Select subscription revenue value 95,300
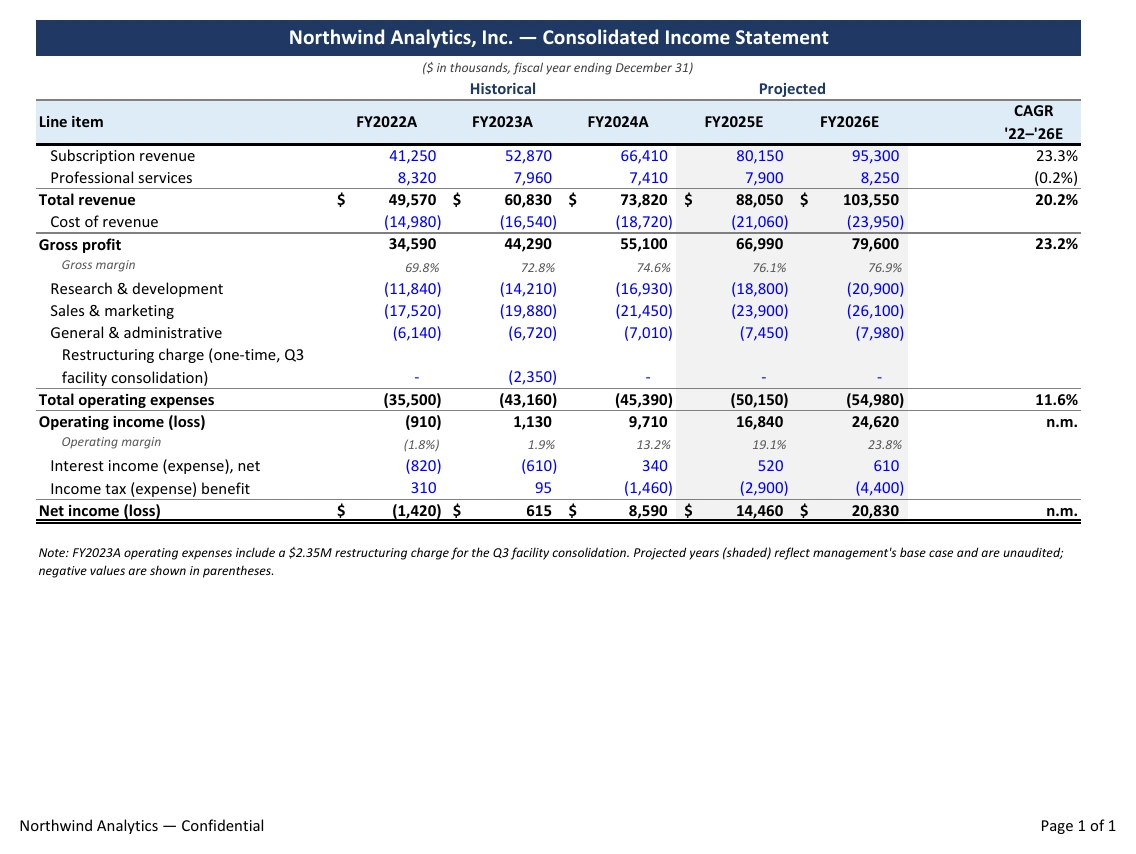Viewport: 1136px width, 854px height. (x=875, y=156)
